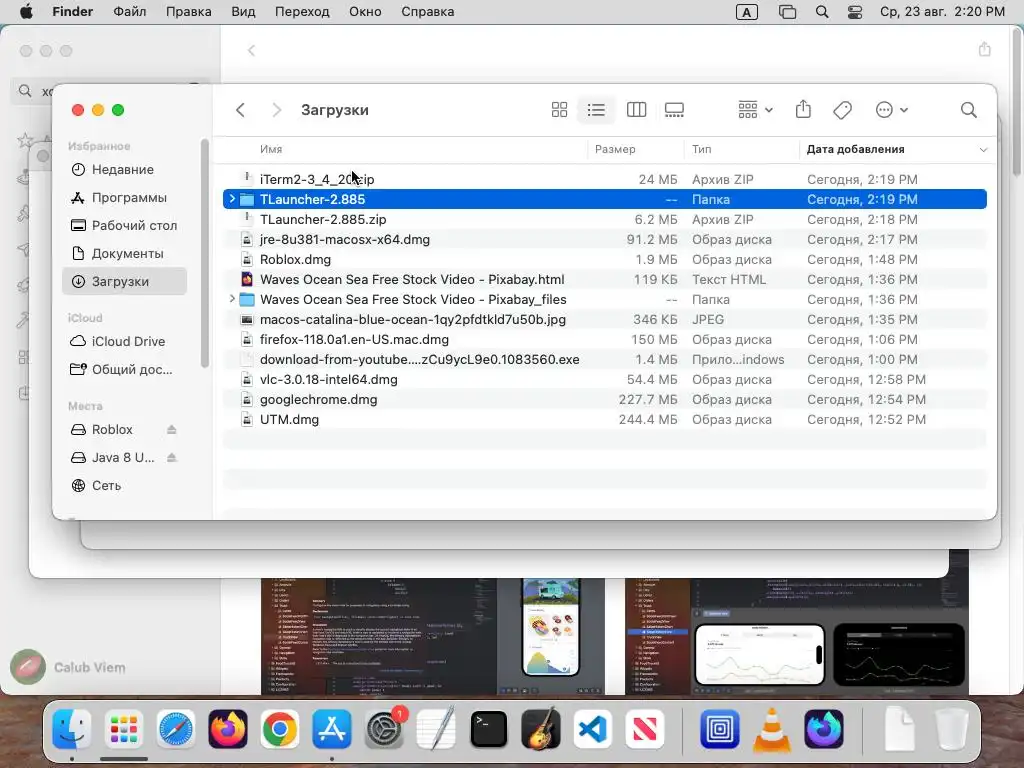Open the tags editor icon
This screenshot has height=768, width=1024.
[x=842, y=110]
